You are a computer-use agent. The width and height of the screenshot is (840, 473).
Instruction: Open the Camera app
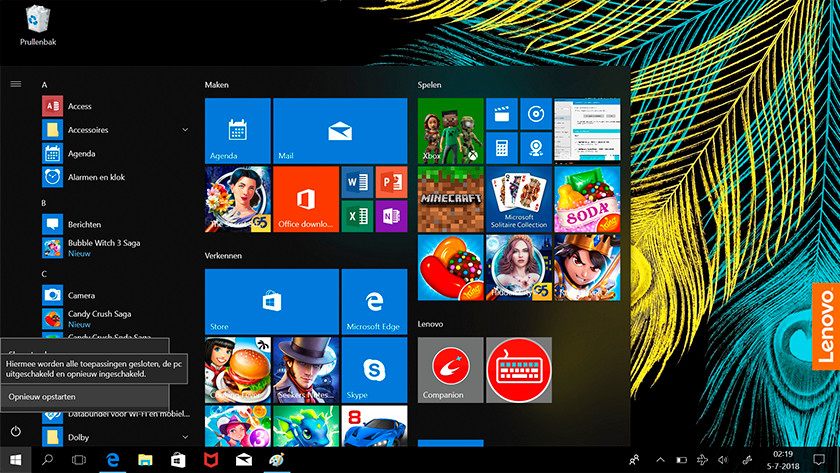pyautogui.click(x=115, y=295)
